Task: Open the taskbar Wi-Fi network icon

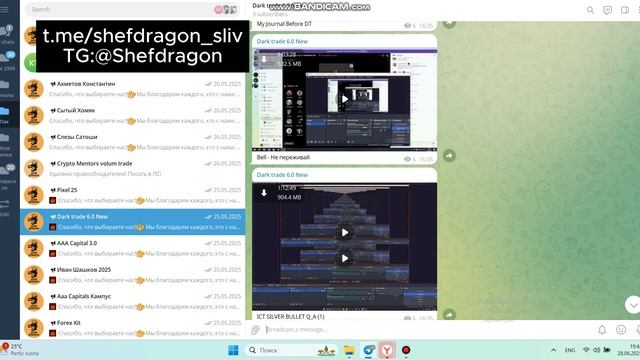Action: pyautogui.click(x=586, y=350)
